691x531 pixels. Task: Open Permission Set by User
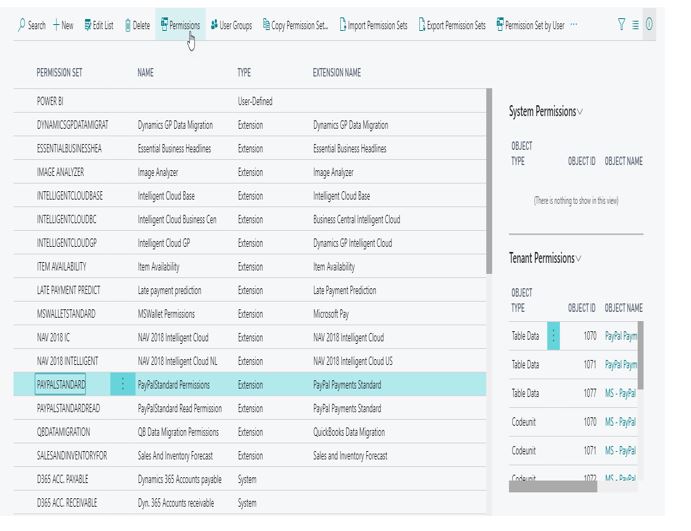[x=530, y=25]
